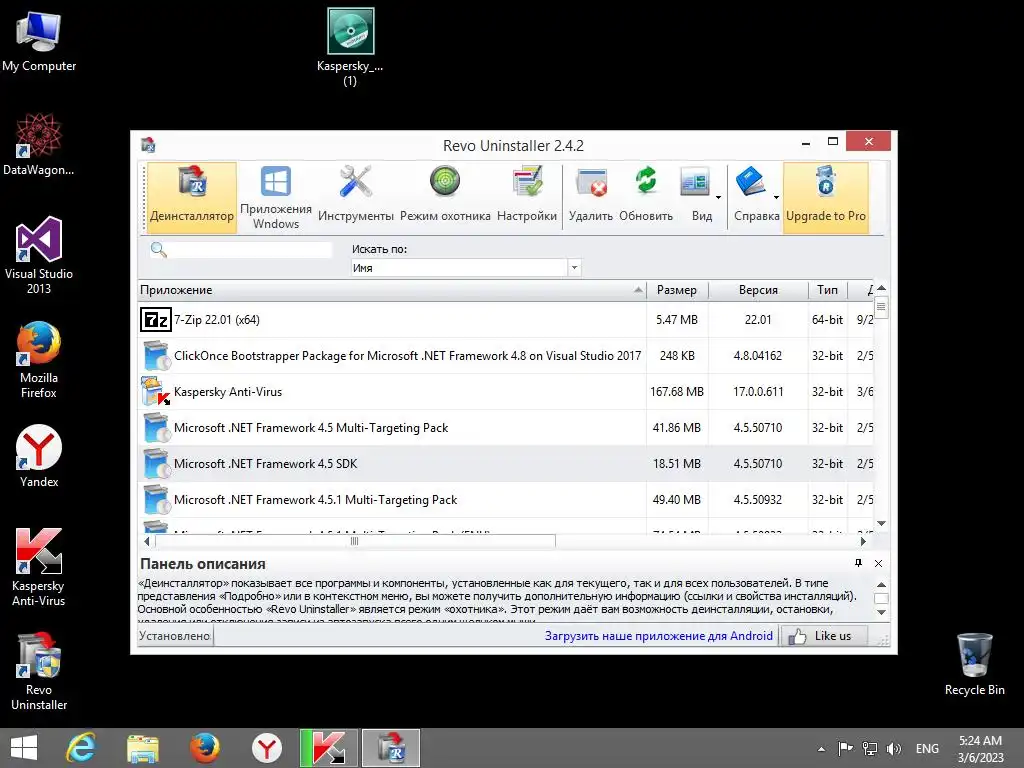1024x768 pixels.
Task: Select Recycle Bin on desktop
Action: (x=974, y=664)
